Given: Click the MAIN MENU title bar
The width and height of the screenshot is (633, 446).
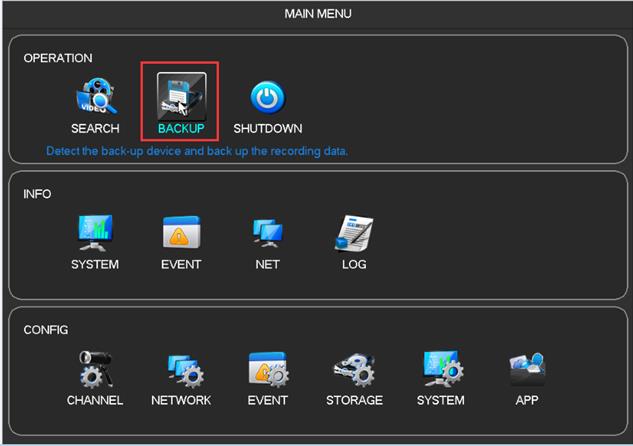Looking at the screenshot, I should [x=317, y=14].
